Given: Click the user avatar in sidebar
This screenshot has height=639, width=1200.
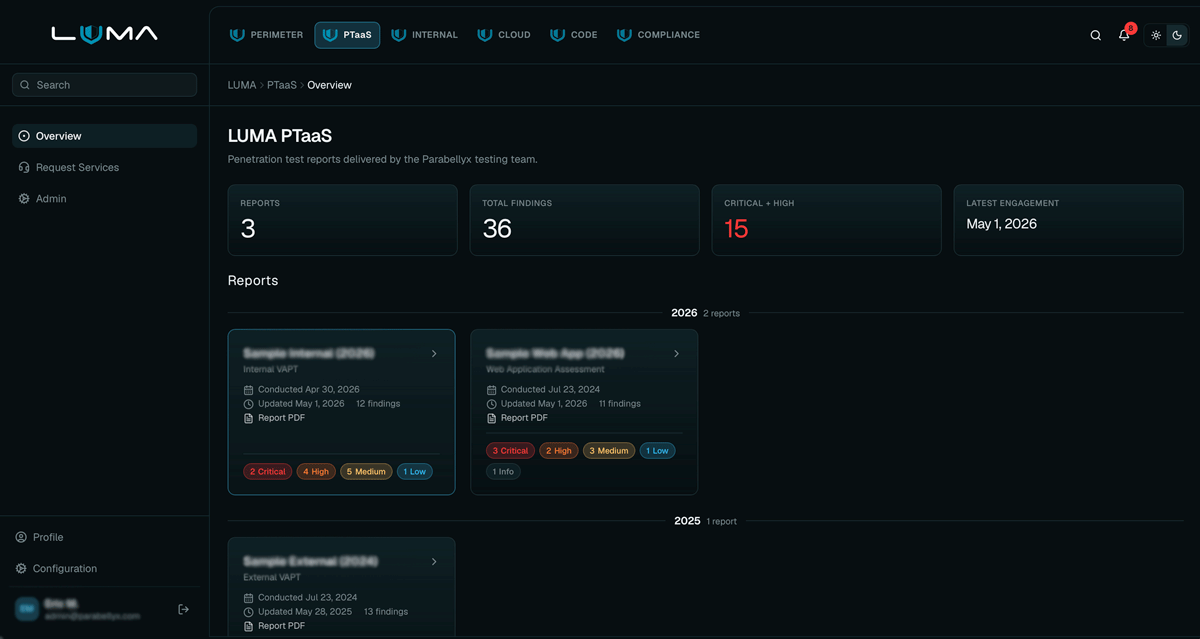Looking at the screenshot, I should tap(26, 609).
